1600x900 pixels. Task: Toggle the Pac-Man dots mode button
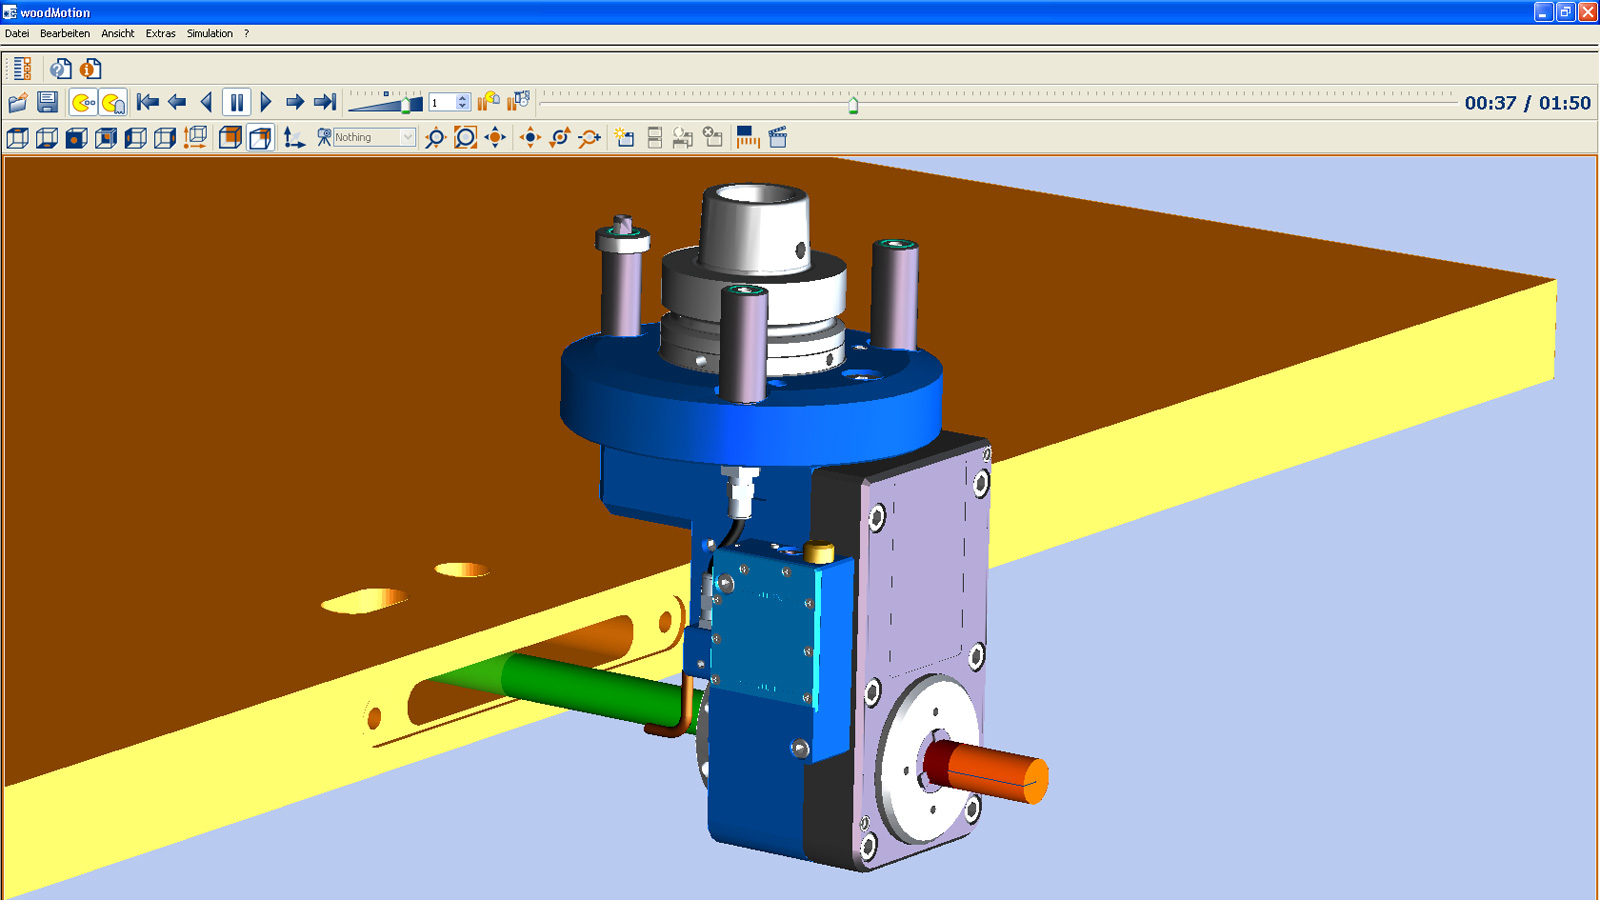(84, 102)
